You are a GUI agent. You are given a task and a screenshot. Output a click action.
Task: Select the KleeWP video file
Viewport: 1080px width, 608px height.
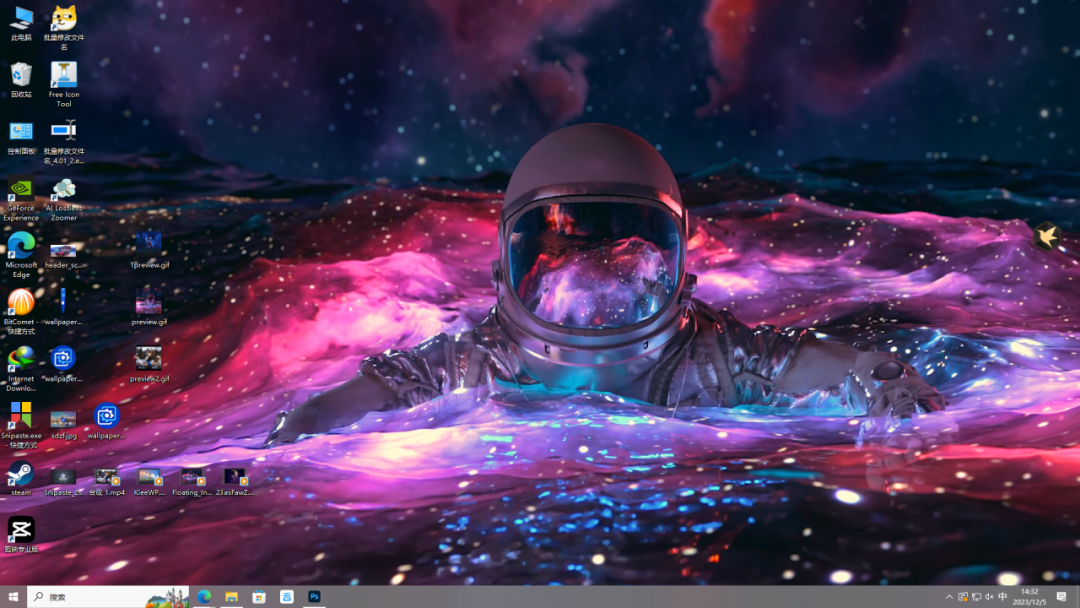tap(149, 482)
